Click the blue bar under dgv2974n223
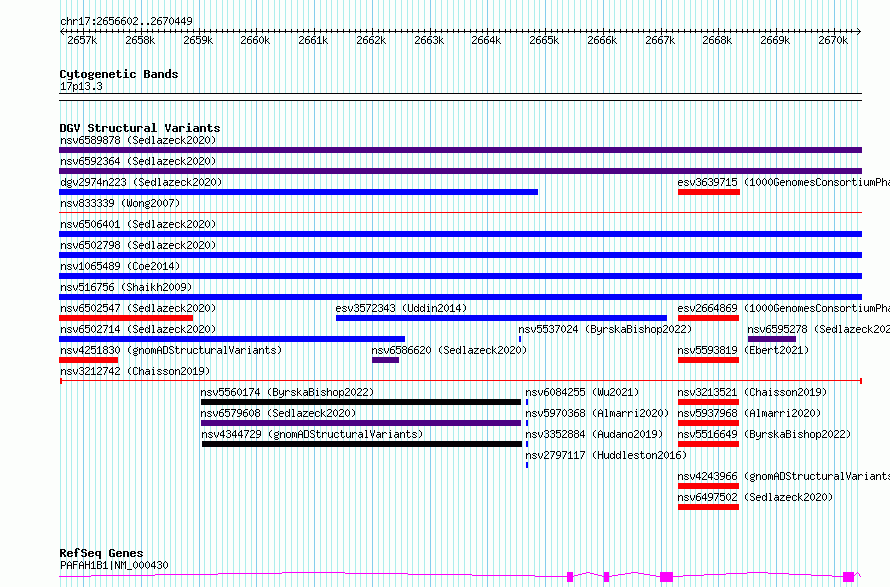The height and width of the screenshot is (587, 890). 299,192
